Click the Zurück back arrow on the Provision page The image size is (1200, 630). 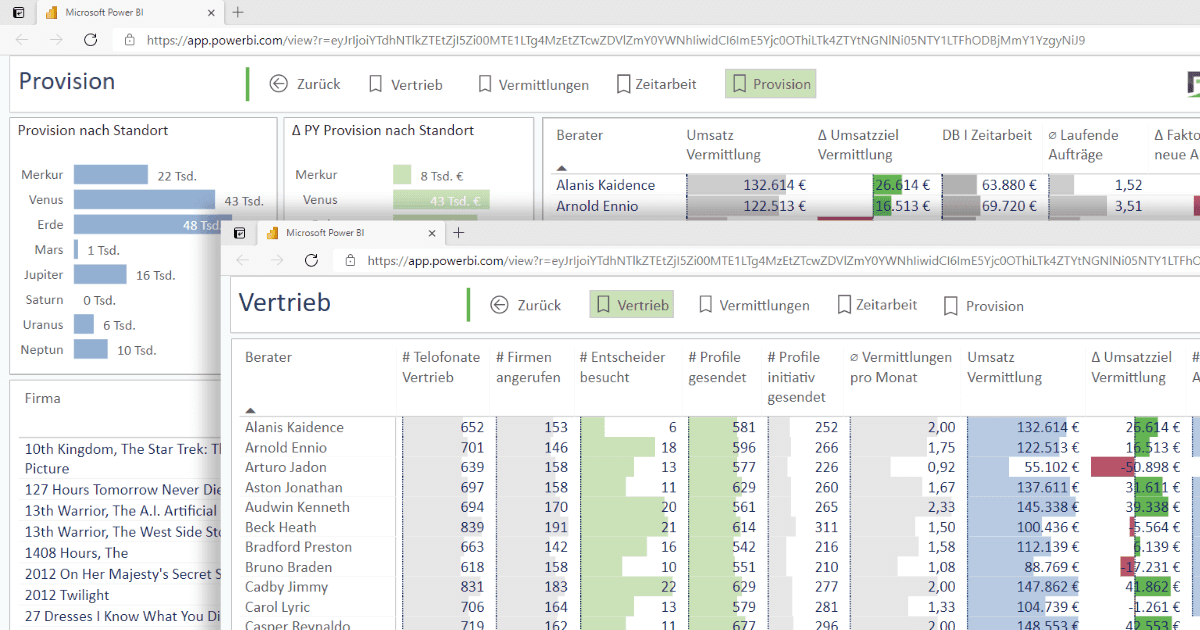point(279,84)
